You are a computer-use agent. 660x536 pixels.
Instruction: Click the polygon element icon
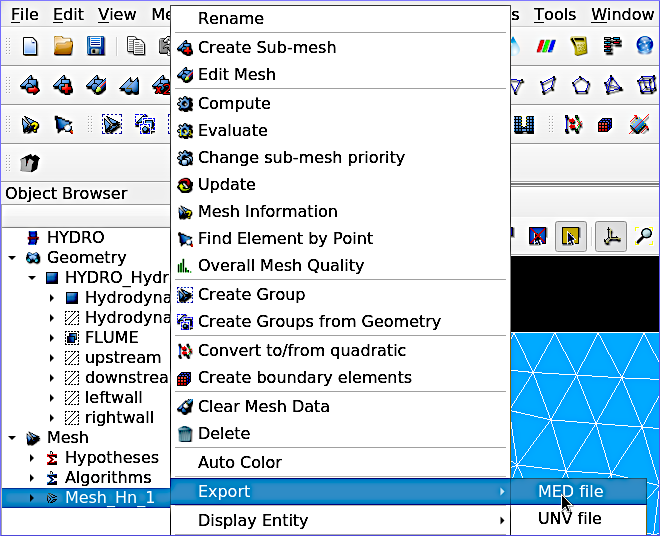tap(580, 85)
